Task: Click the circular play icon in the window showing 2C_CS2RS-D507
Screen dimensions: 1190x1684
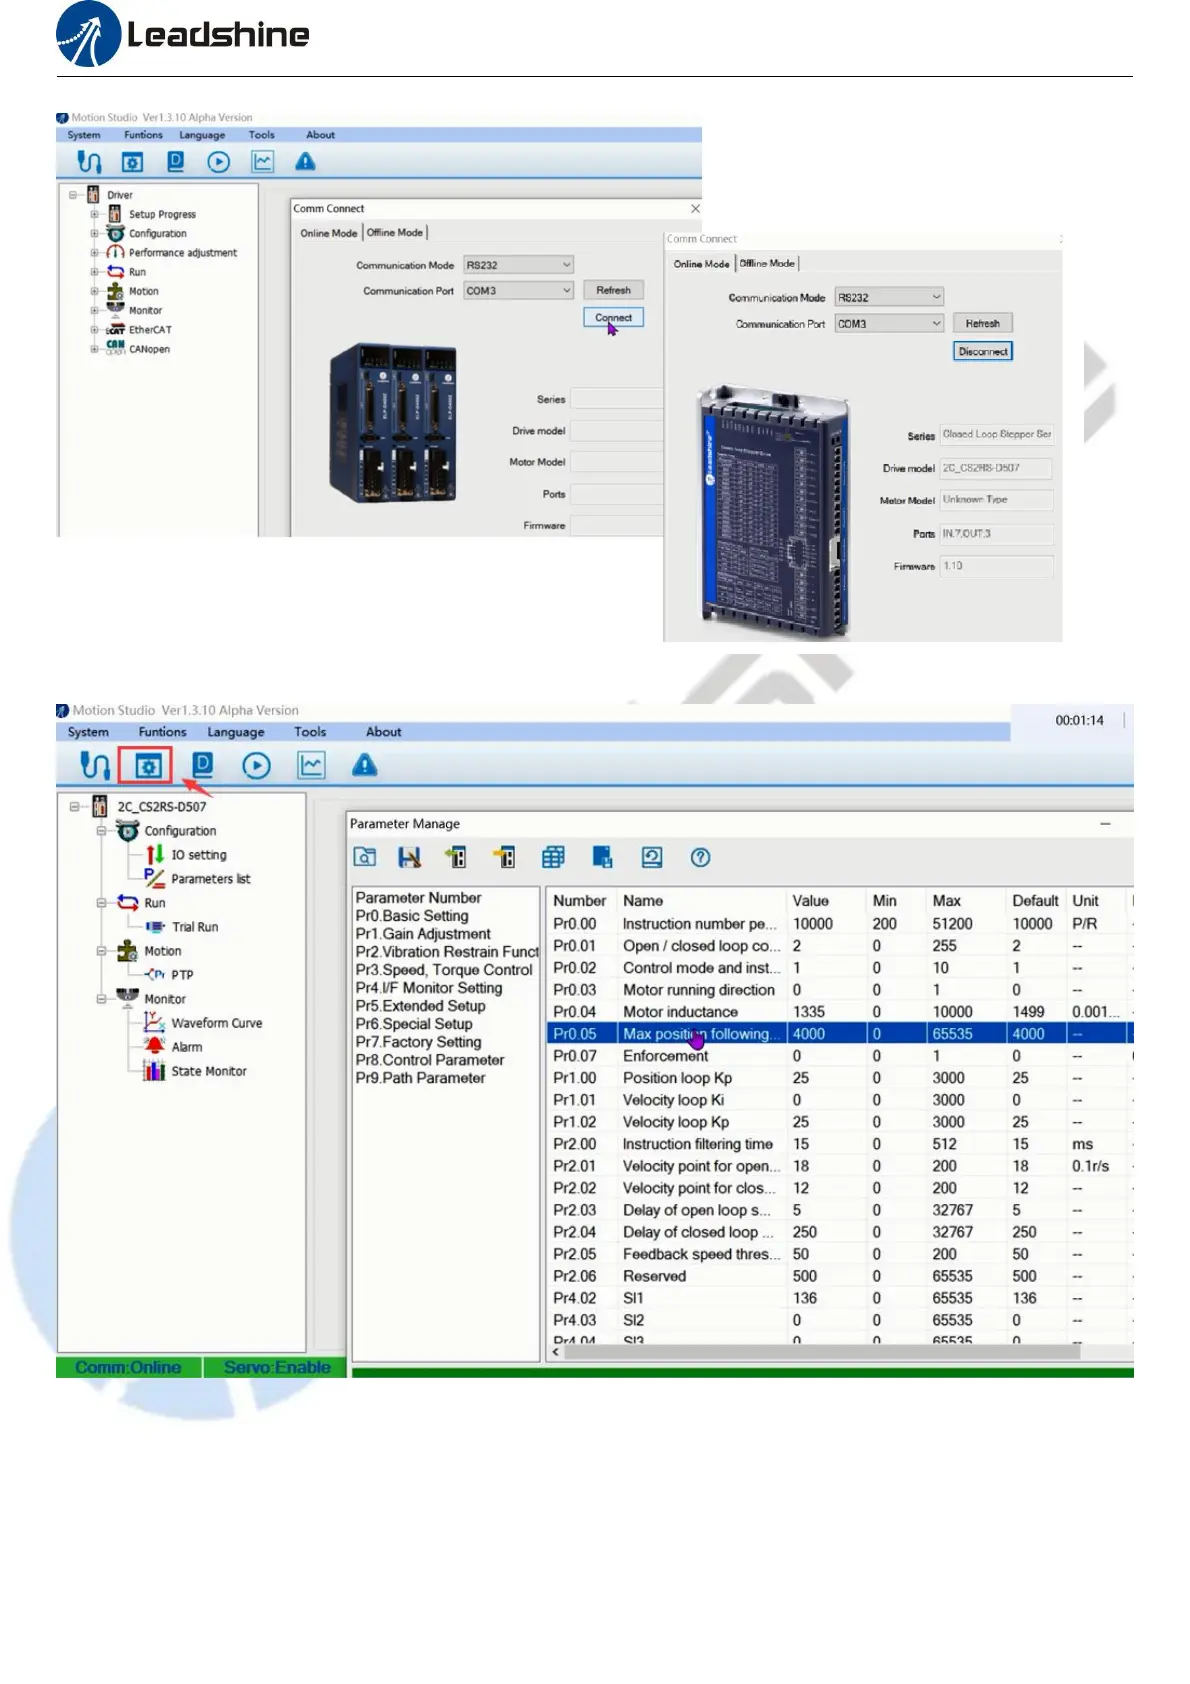Action: (256, 766)
